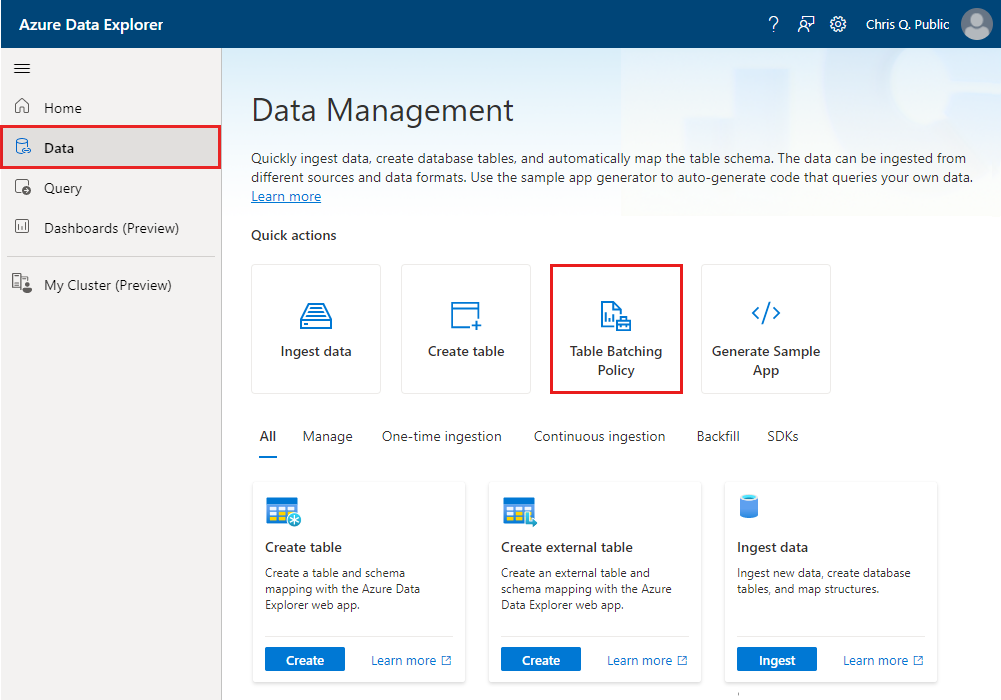Switch to One-time ingestion tab

442,436
